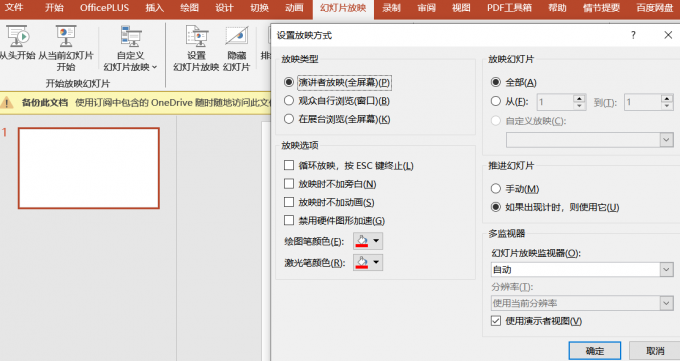
Task: Click the 备份此文档 notification text
Action: pos(45,103)
